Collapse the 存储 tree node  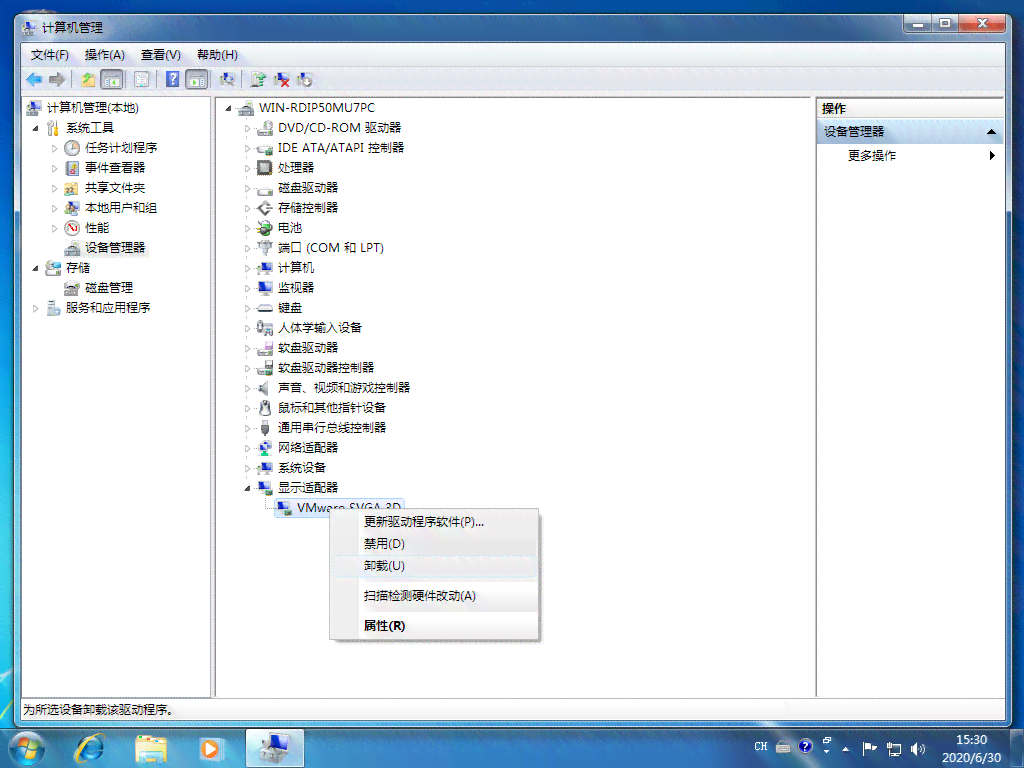35,268
